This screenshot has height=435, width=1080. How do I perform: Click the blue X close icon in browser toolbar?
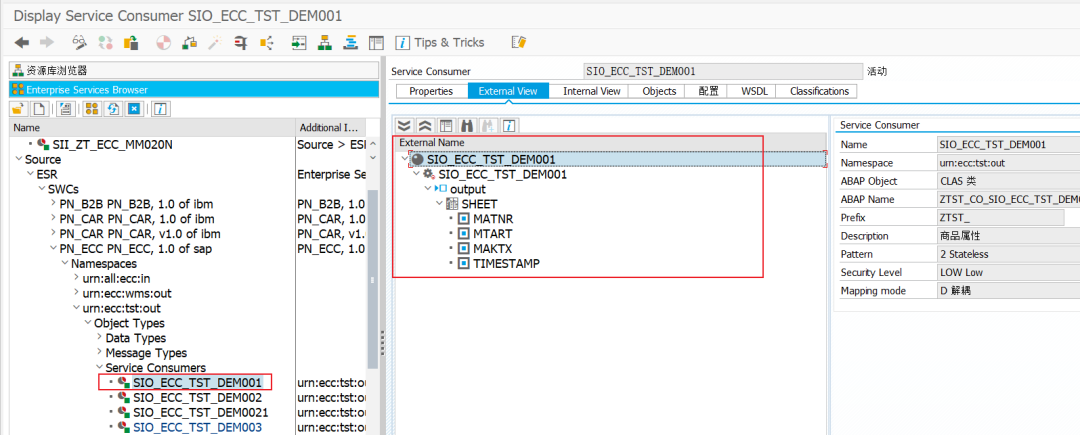point(135,108)
